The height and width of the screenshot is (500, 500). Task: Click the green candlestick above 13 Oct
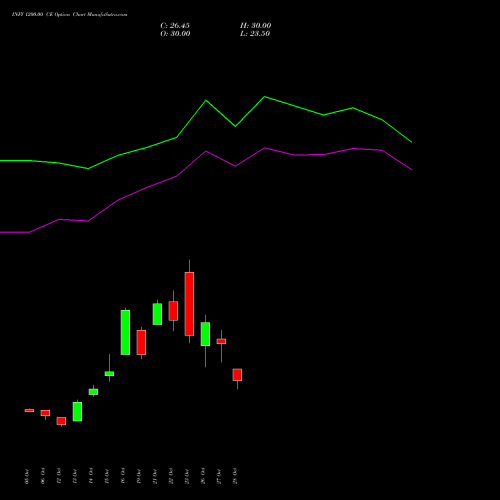[77, 411]
